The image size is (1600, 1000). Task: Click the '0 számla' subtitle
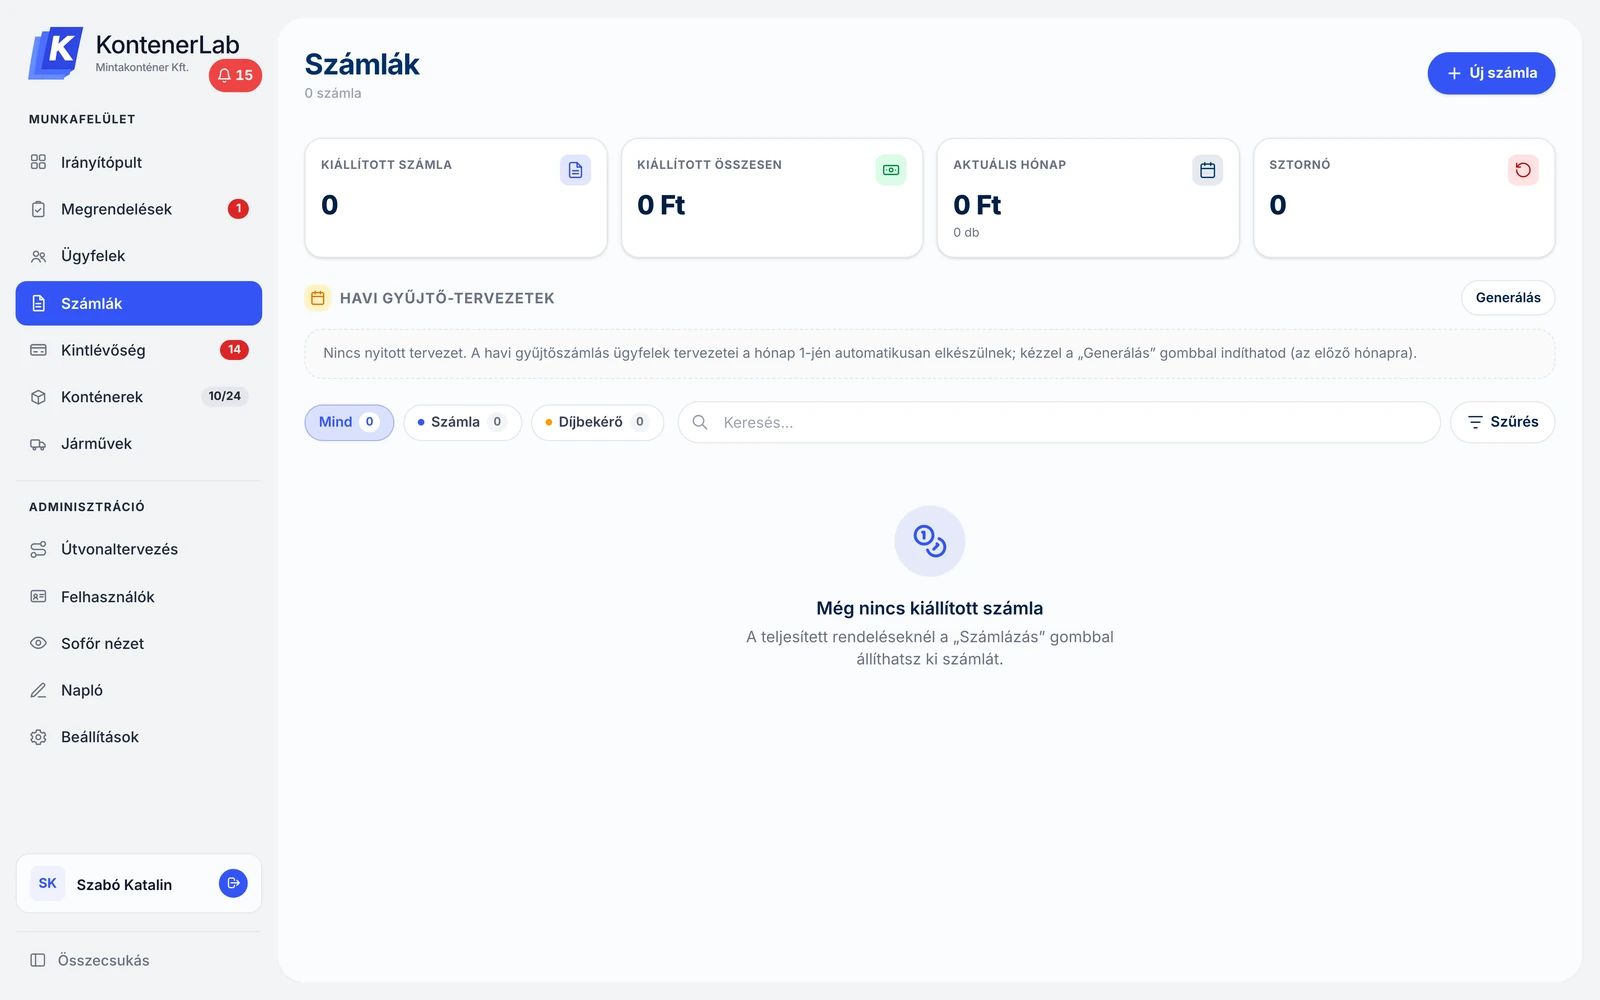pos(333,93)
